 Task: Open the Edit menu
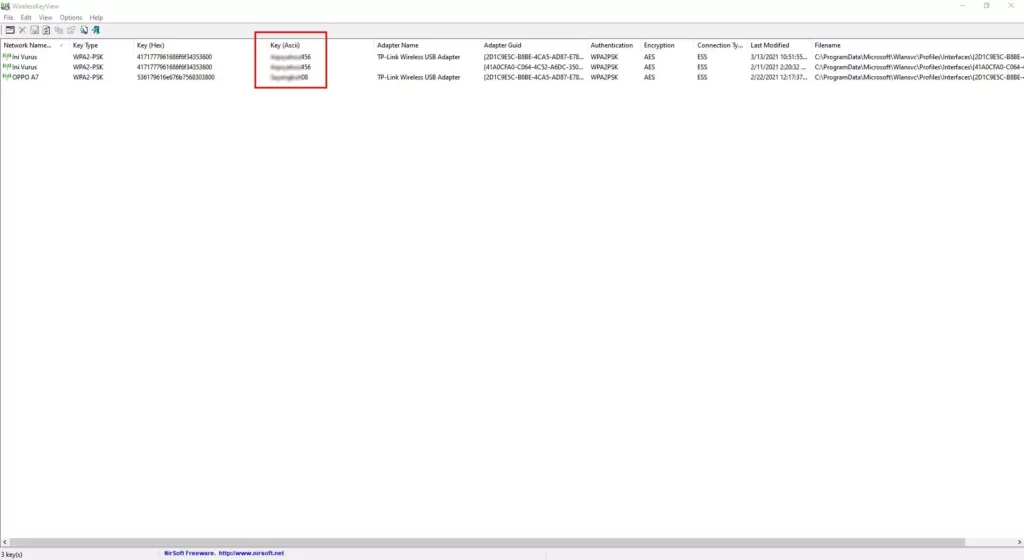coord(26,18)
